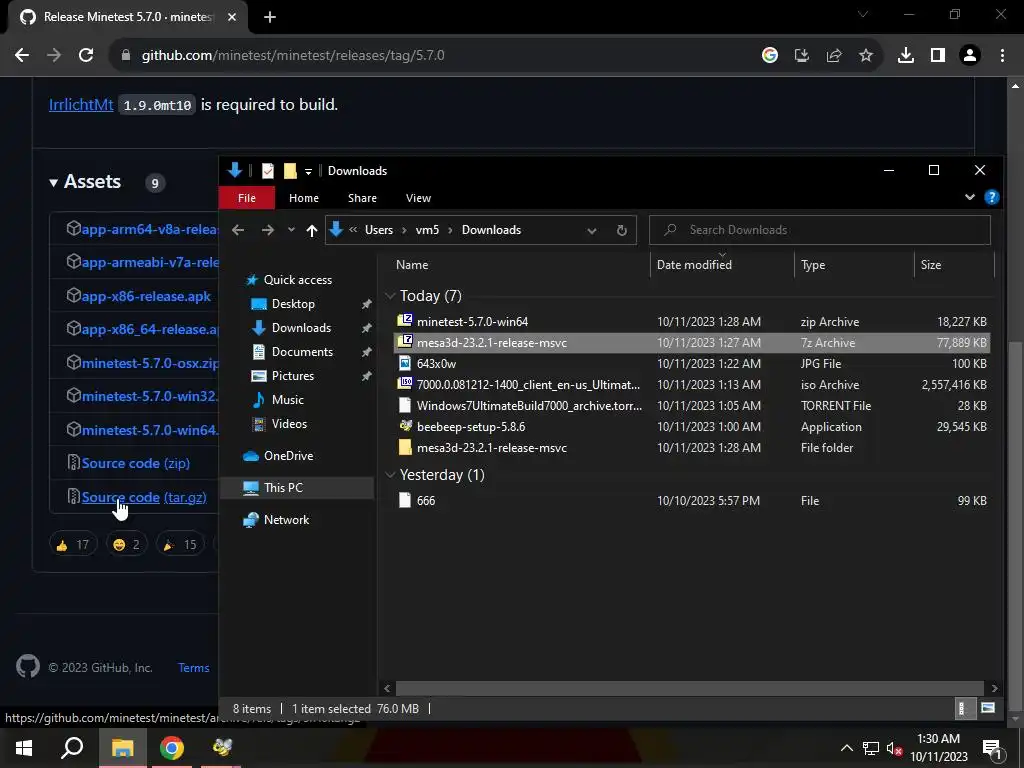Open Music in navigation pane
The image size is (1024, 768).
point(287,400)
